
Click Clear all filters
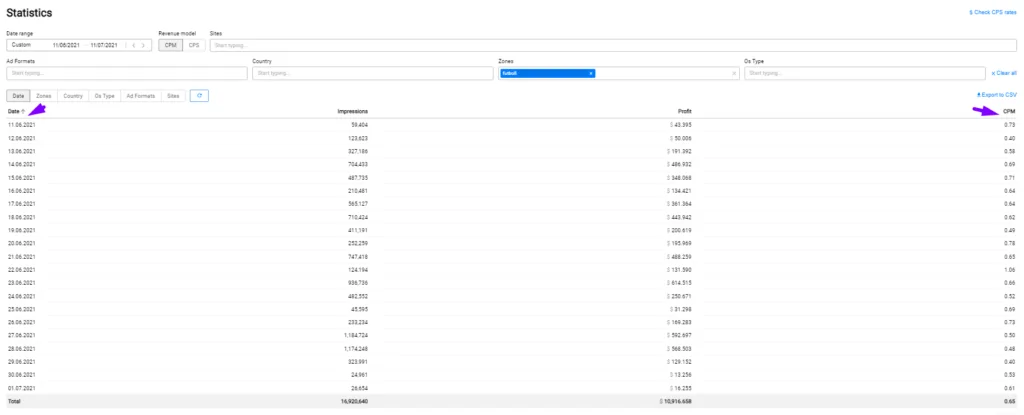[x=1003, y=73]
